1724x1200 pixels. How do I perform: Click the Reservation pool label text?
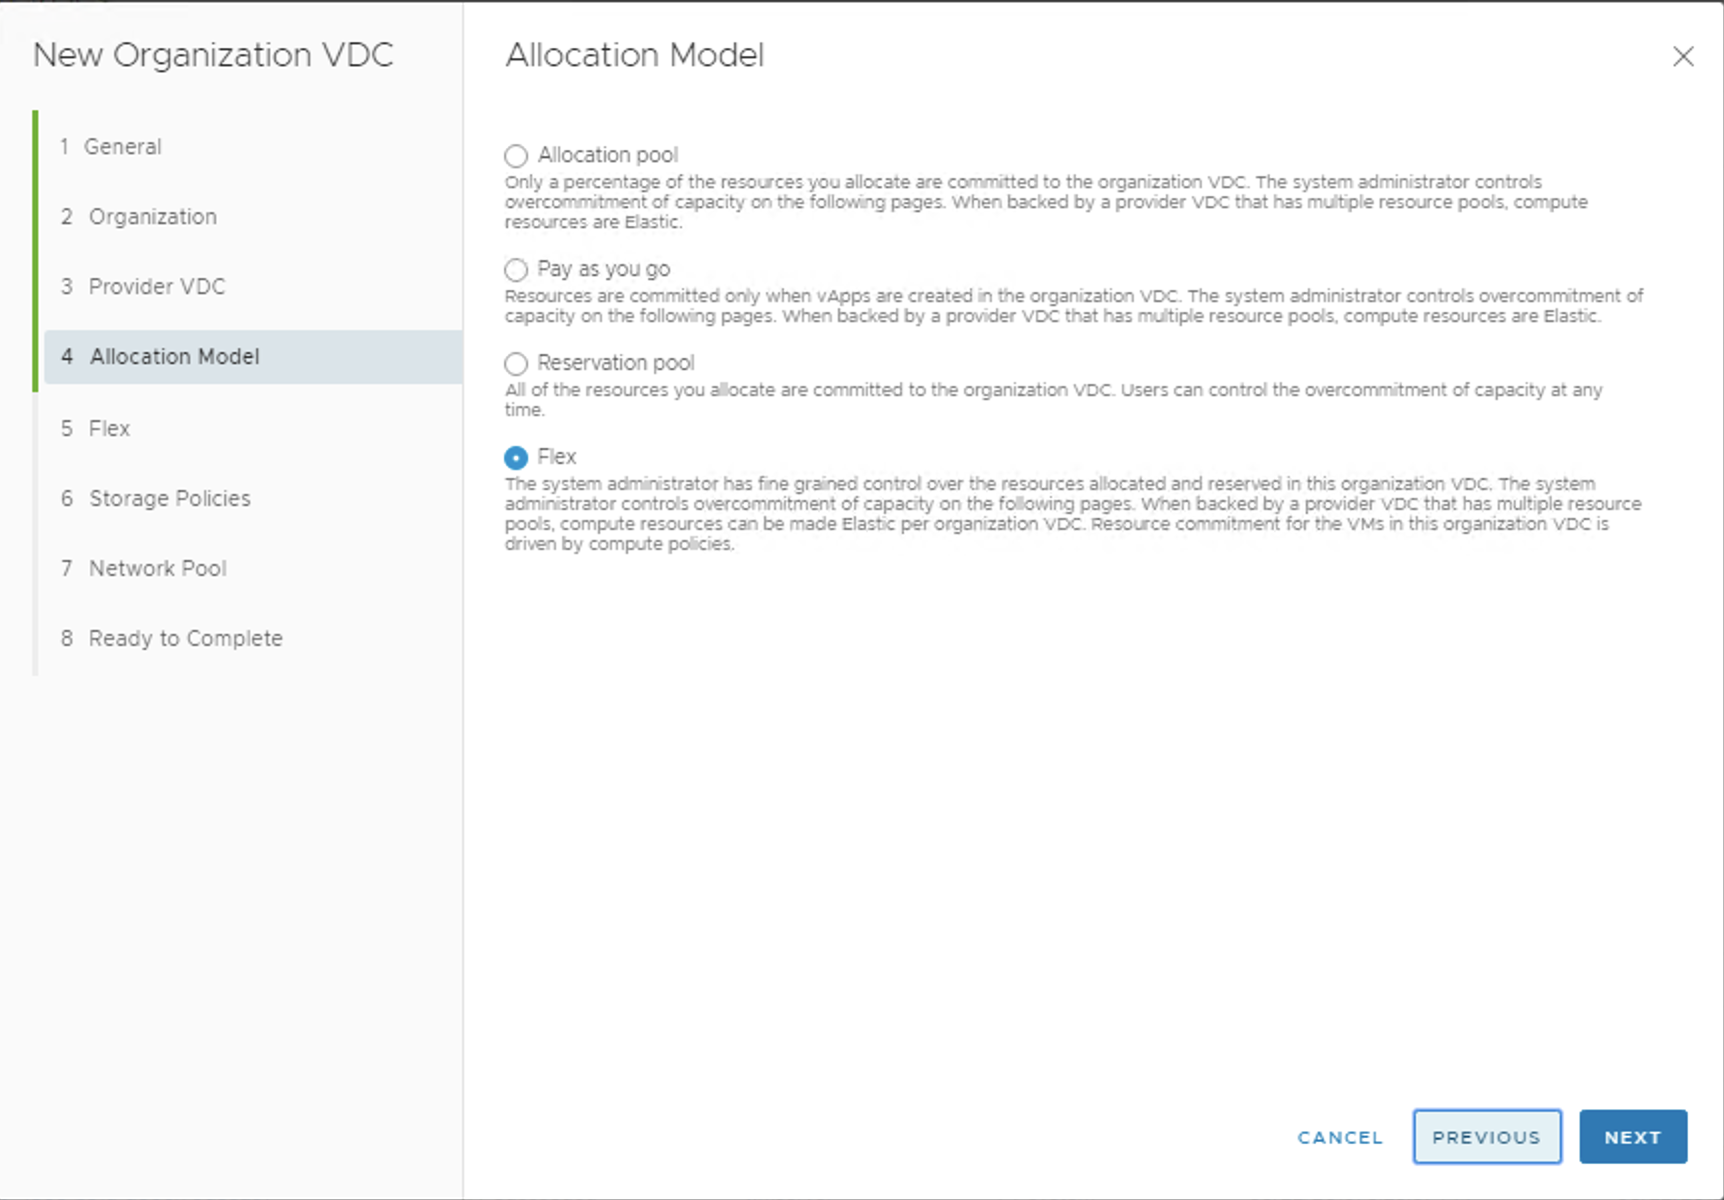pyautogui.click(x=616, y=363)
